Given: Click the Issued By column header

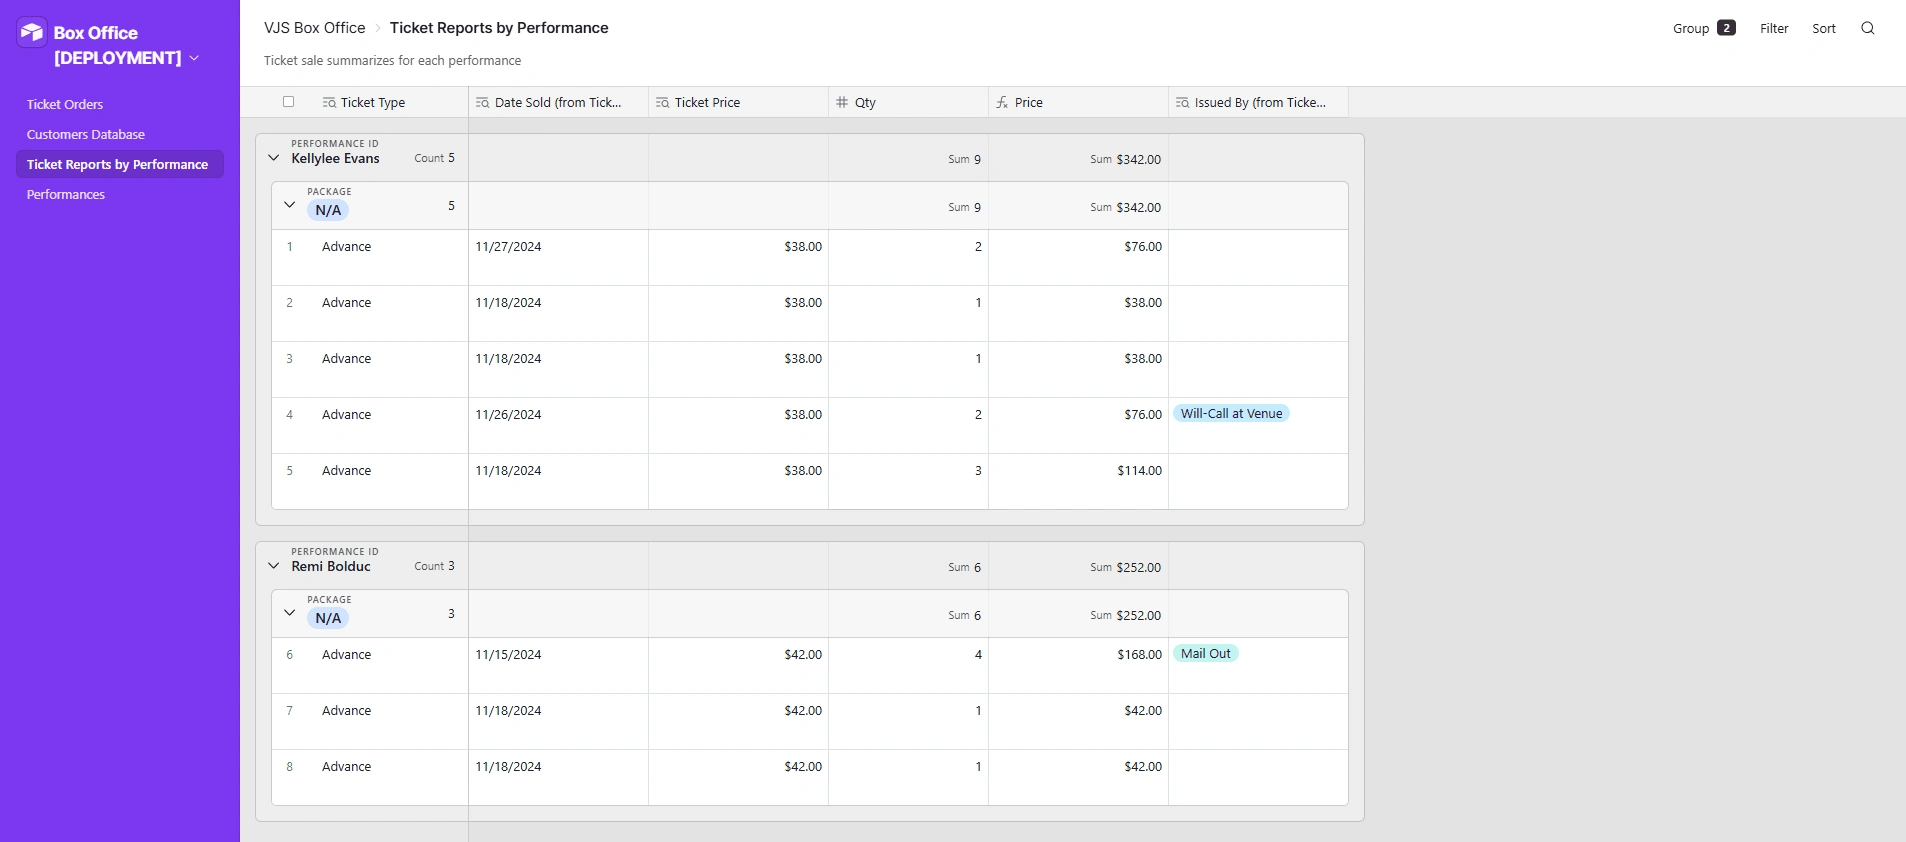Looking at the screenshot, I should click(x=1258, y=102).
